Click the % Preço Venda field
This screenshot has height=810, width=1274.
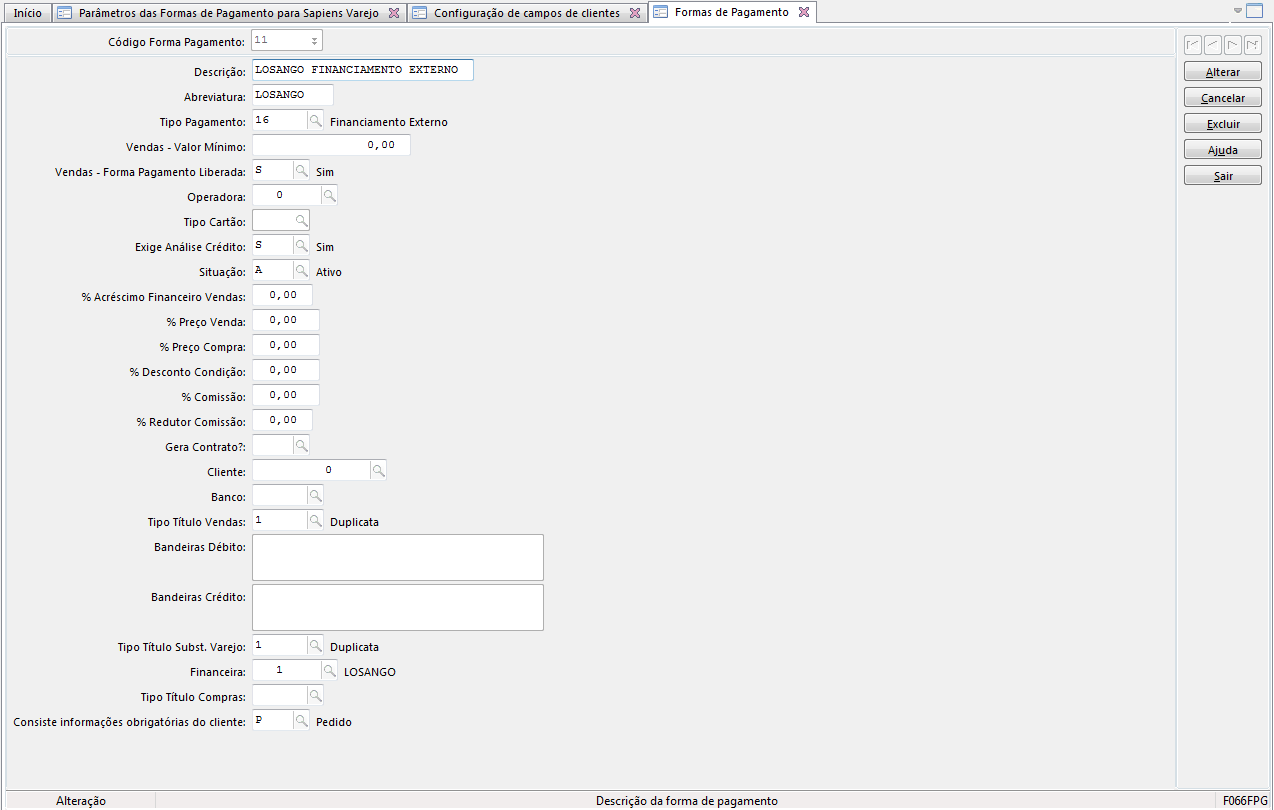click(285, 320)
